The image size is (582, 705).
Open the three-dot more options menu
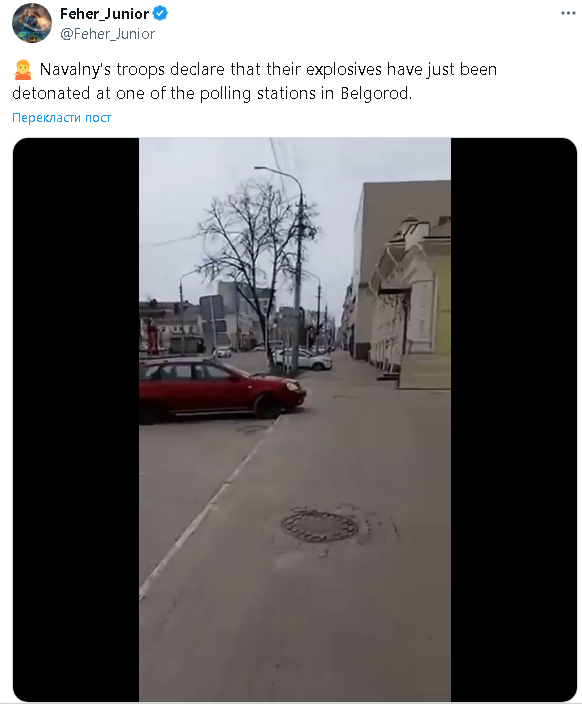click(568, 13)
